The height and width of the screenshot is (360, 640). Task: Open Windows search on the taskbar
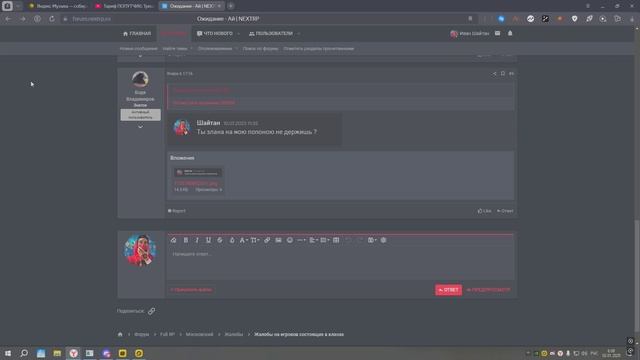point(24,353)
